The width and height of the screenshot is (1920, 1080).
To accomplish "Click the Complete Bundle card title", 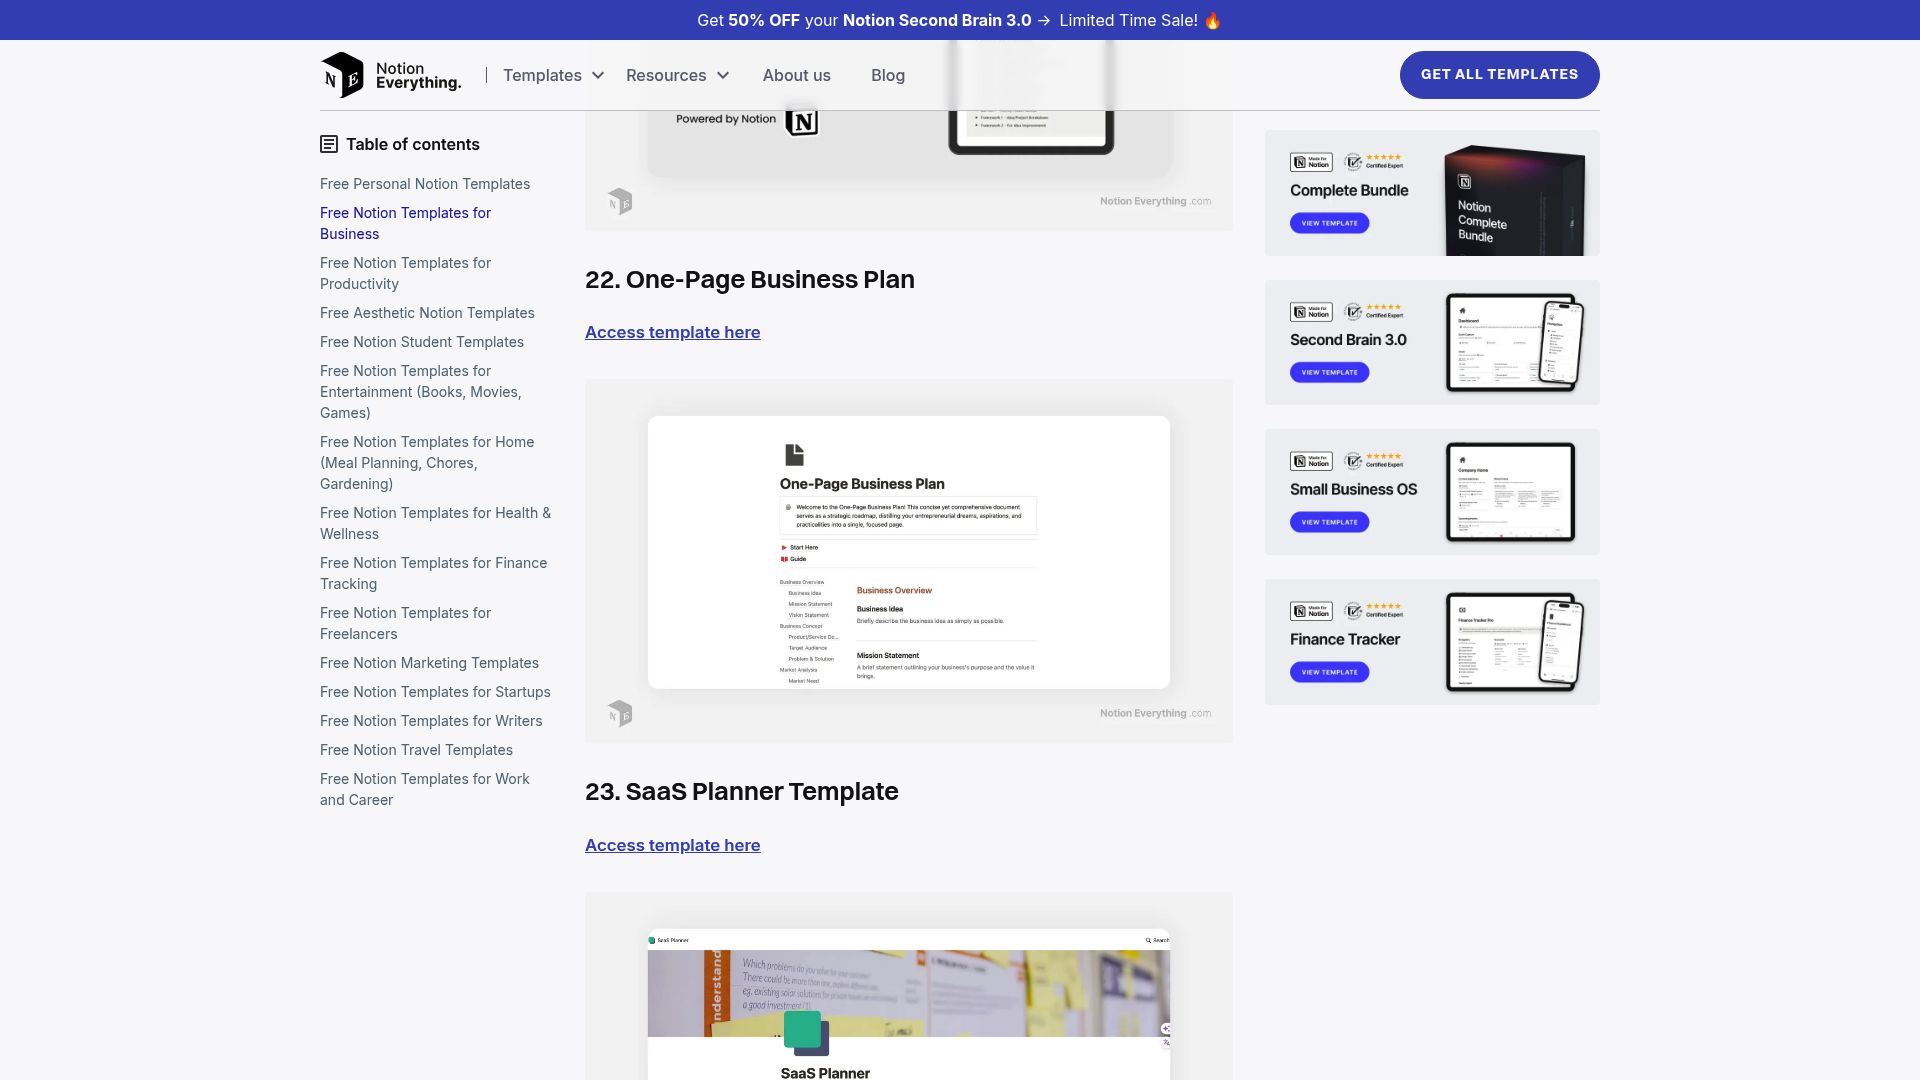I will click(x=1349, y=190).
